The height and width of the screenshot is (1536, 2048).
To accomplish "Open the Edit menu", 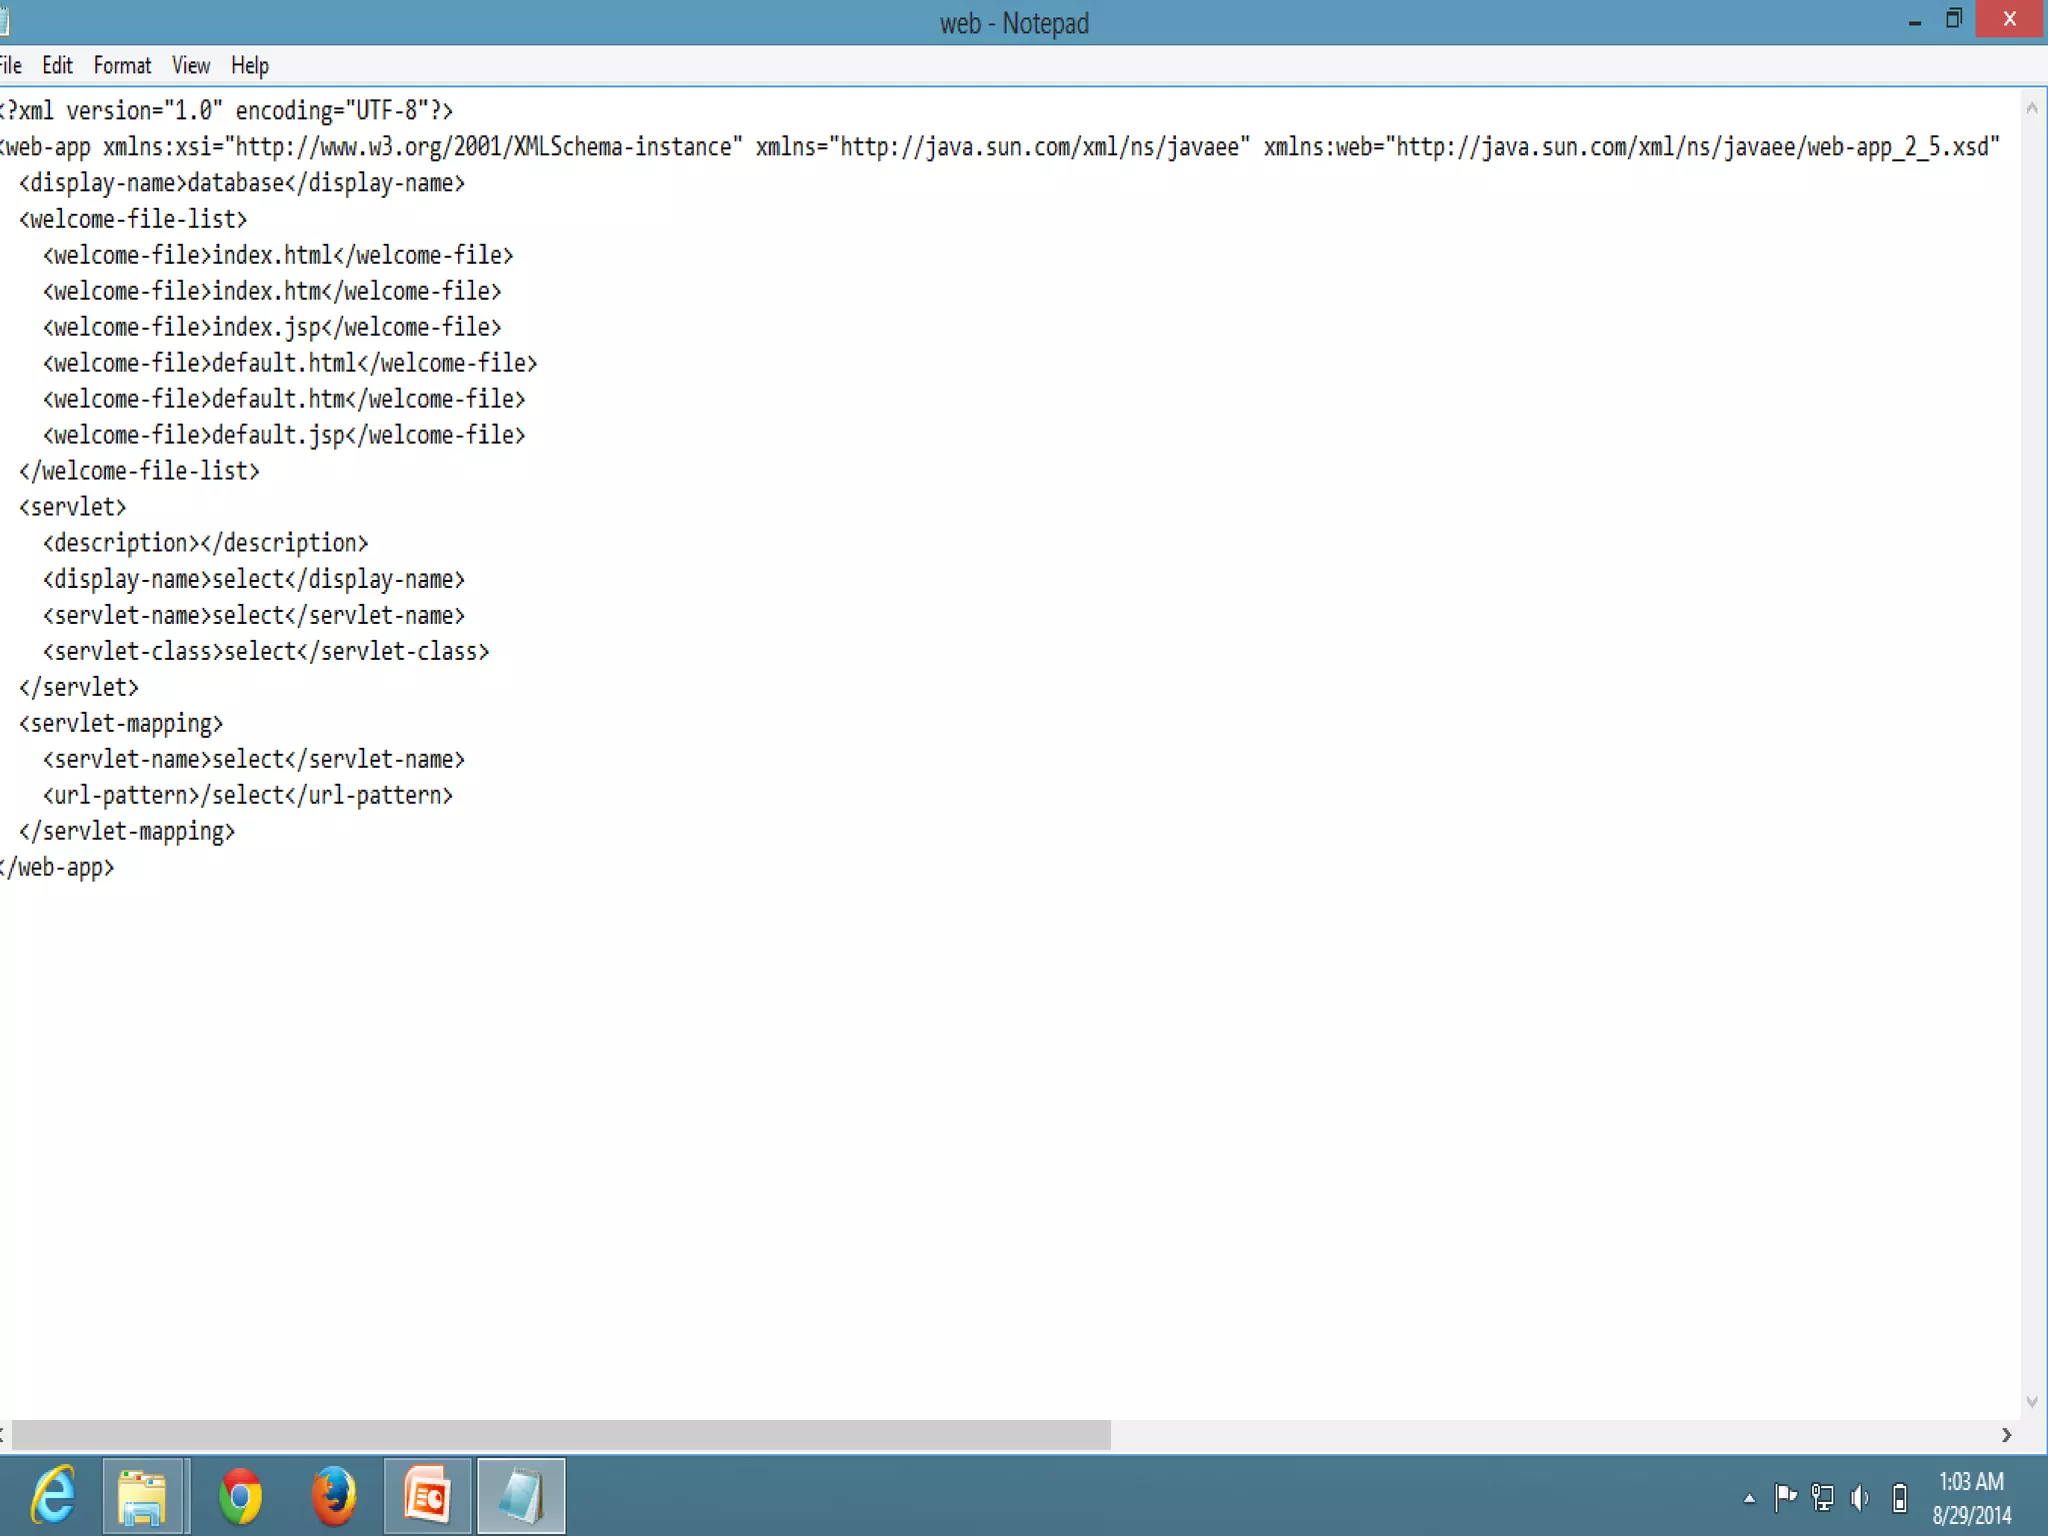I will coord(57,66).
